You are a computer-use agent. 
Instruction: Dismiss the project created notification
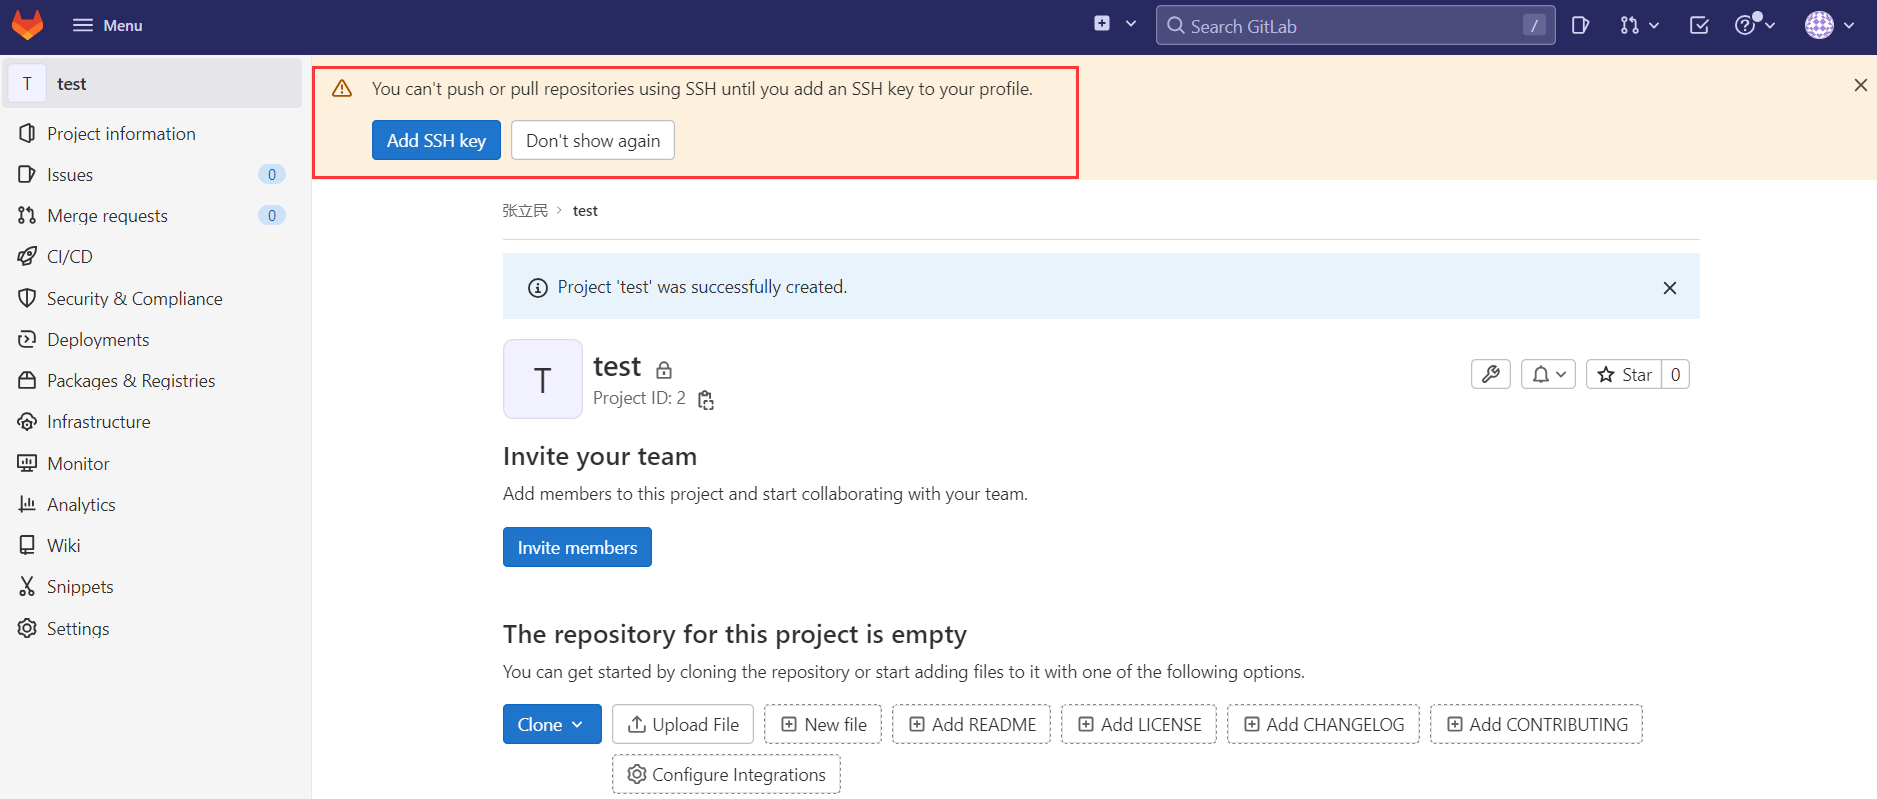[x=1669, y=288]
